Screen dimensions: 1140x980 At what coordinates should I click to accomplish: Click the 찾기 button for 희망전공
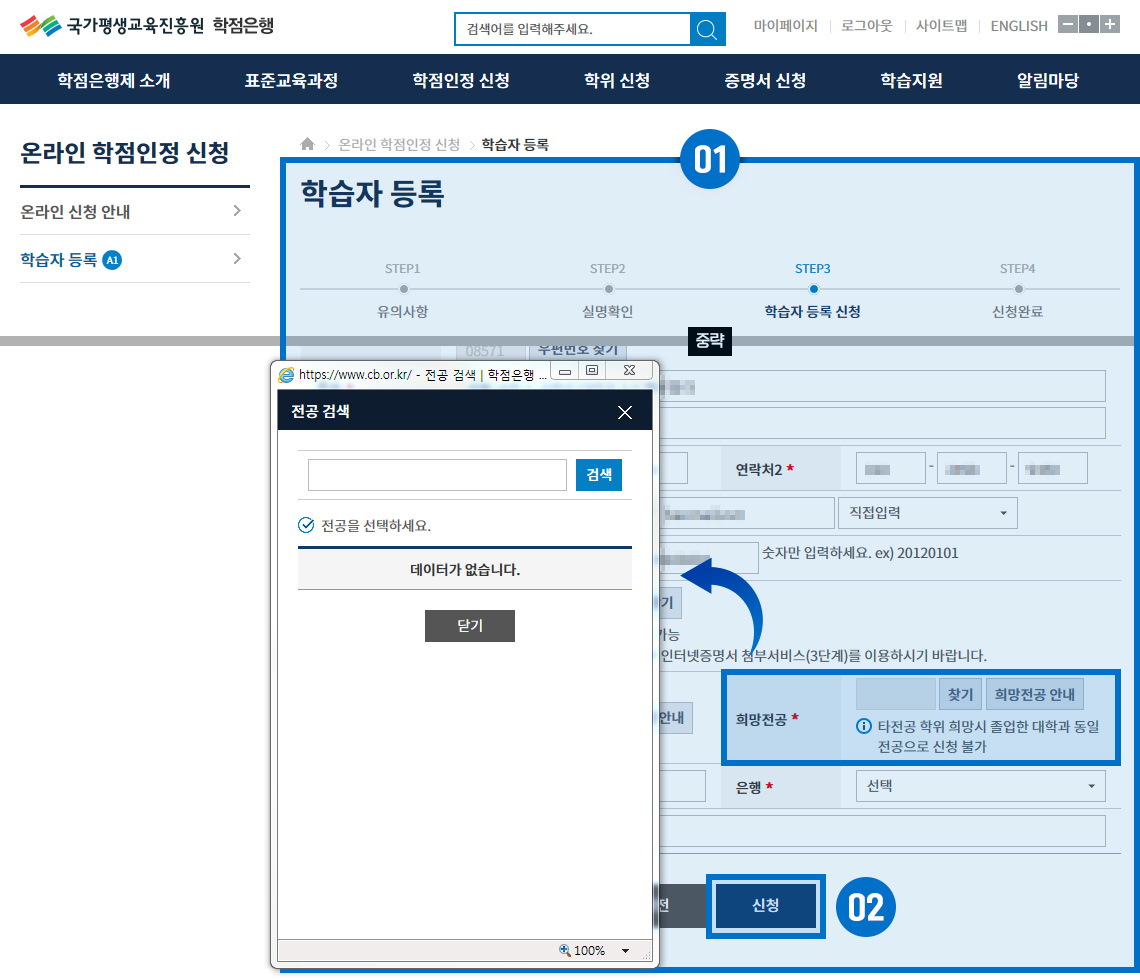[960, 694]
